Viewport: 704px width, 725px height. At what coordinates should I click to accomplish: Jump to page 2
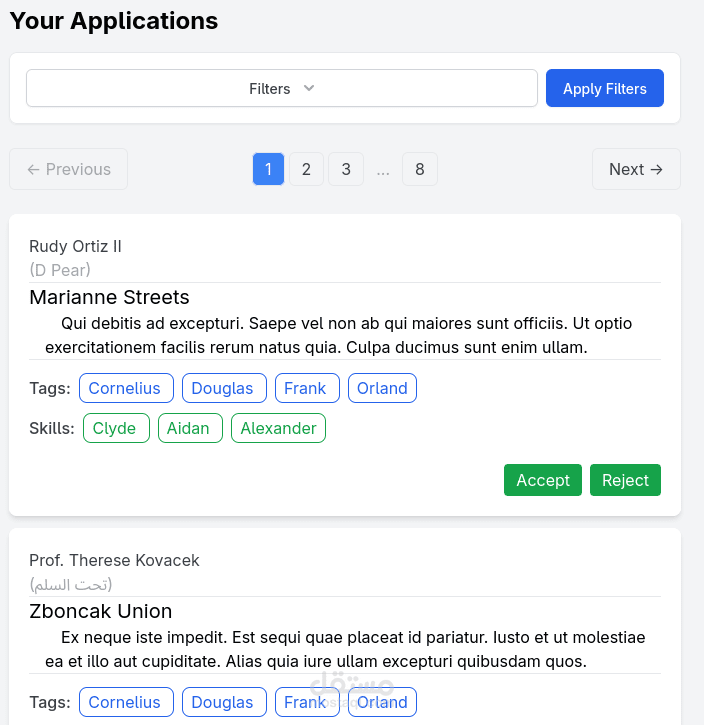pyautogui.click(x=306, y=169)
